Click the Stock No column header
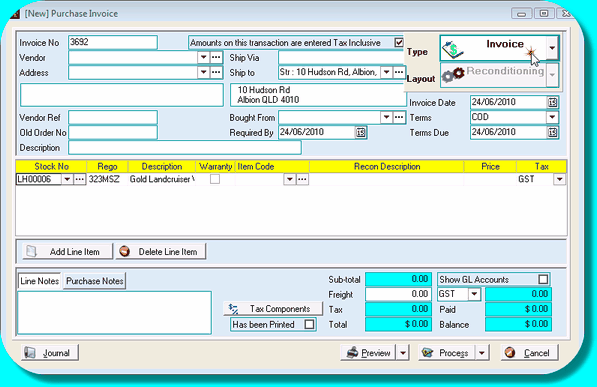Viewport: 597px width, 387px height. point(51,166)
